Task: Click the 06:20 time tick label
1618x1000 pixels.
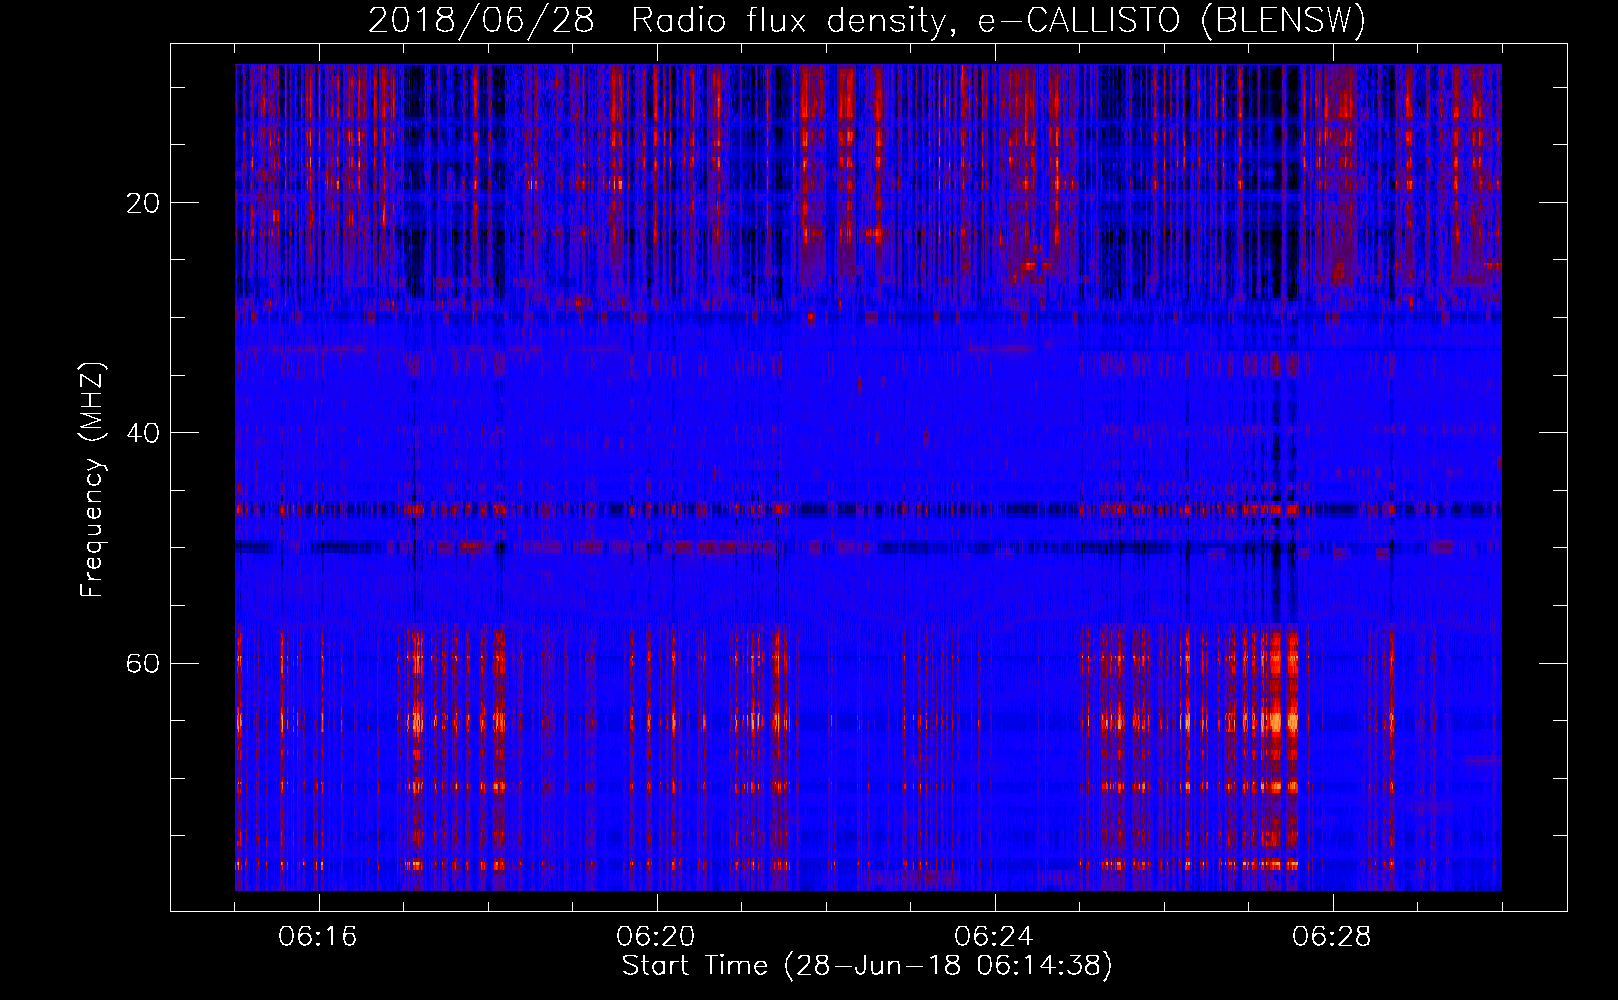Action: pyautogui.click(x=657, y=937)
